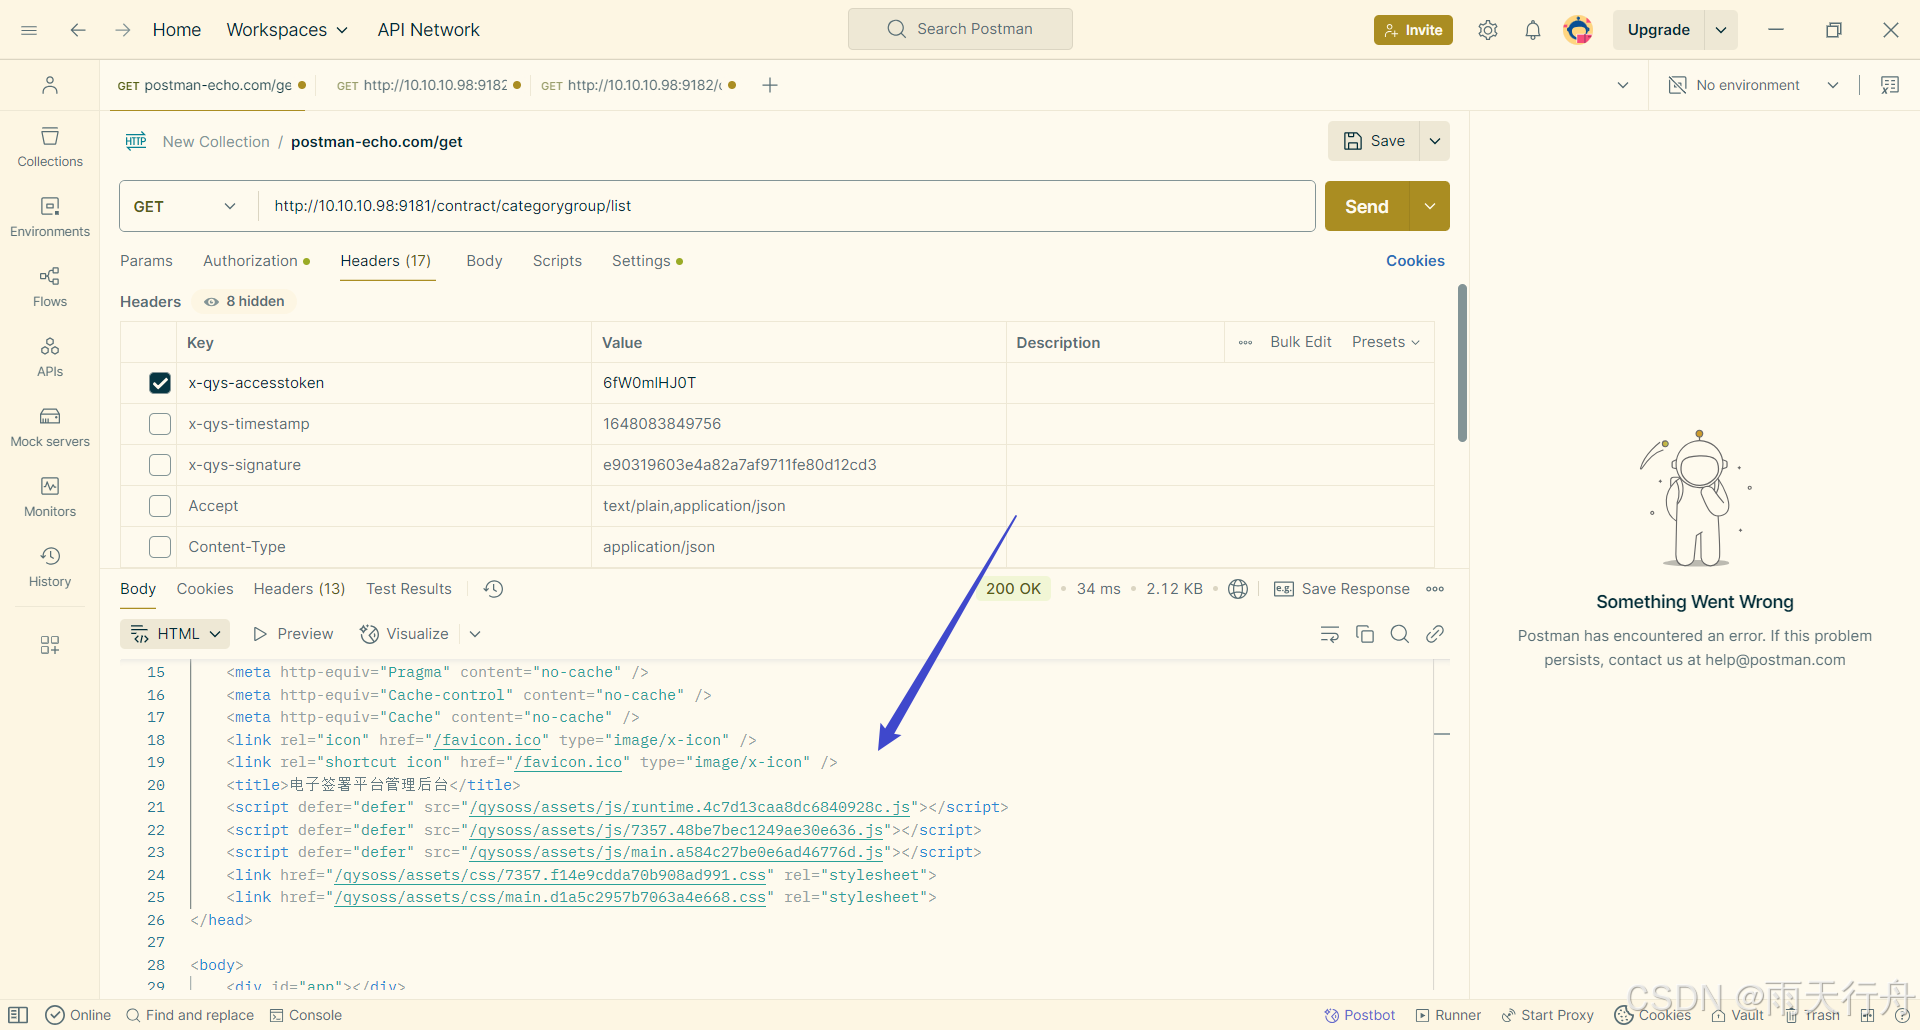Open the notifications bell
Viewport: 1920px width, 1030px height.
1533,30
